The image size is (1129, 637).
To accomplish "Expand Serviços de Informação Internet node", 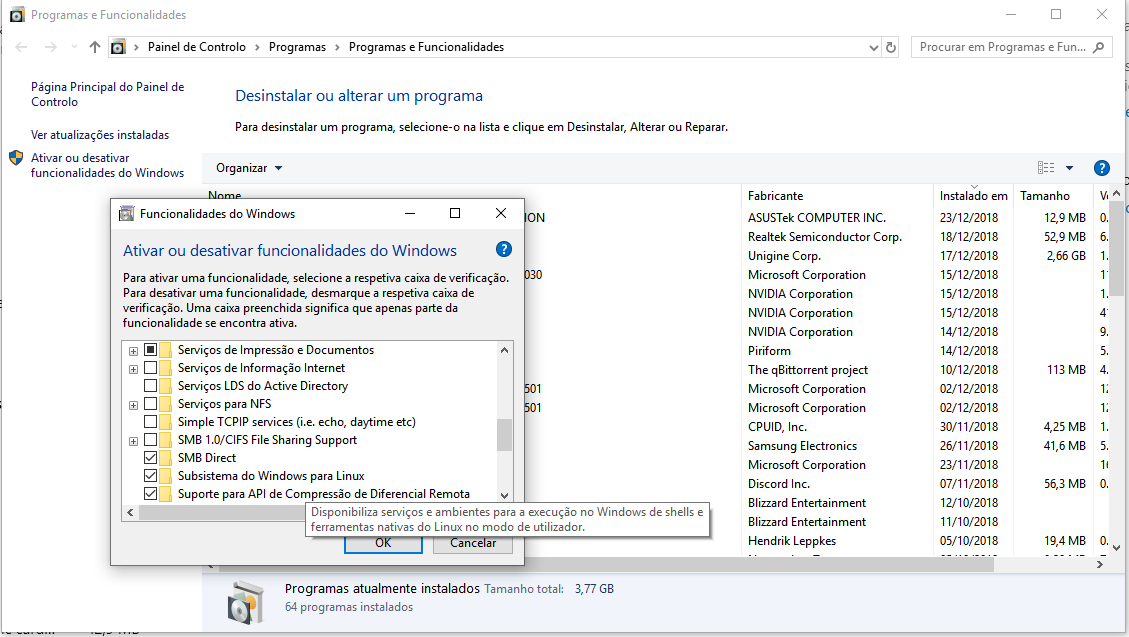I will [133, 369].
